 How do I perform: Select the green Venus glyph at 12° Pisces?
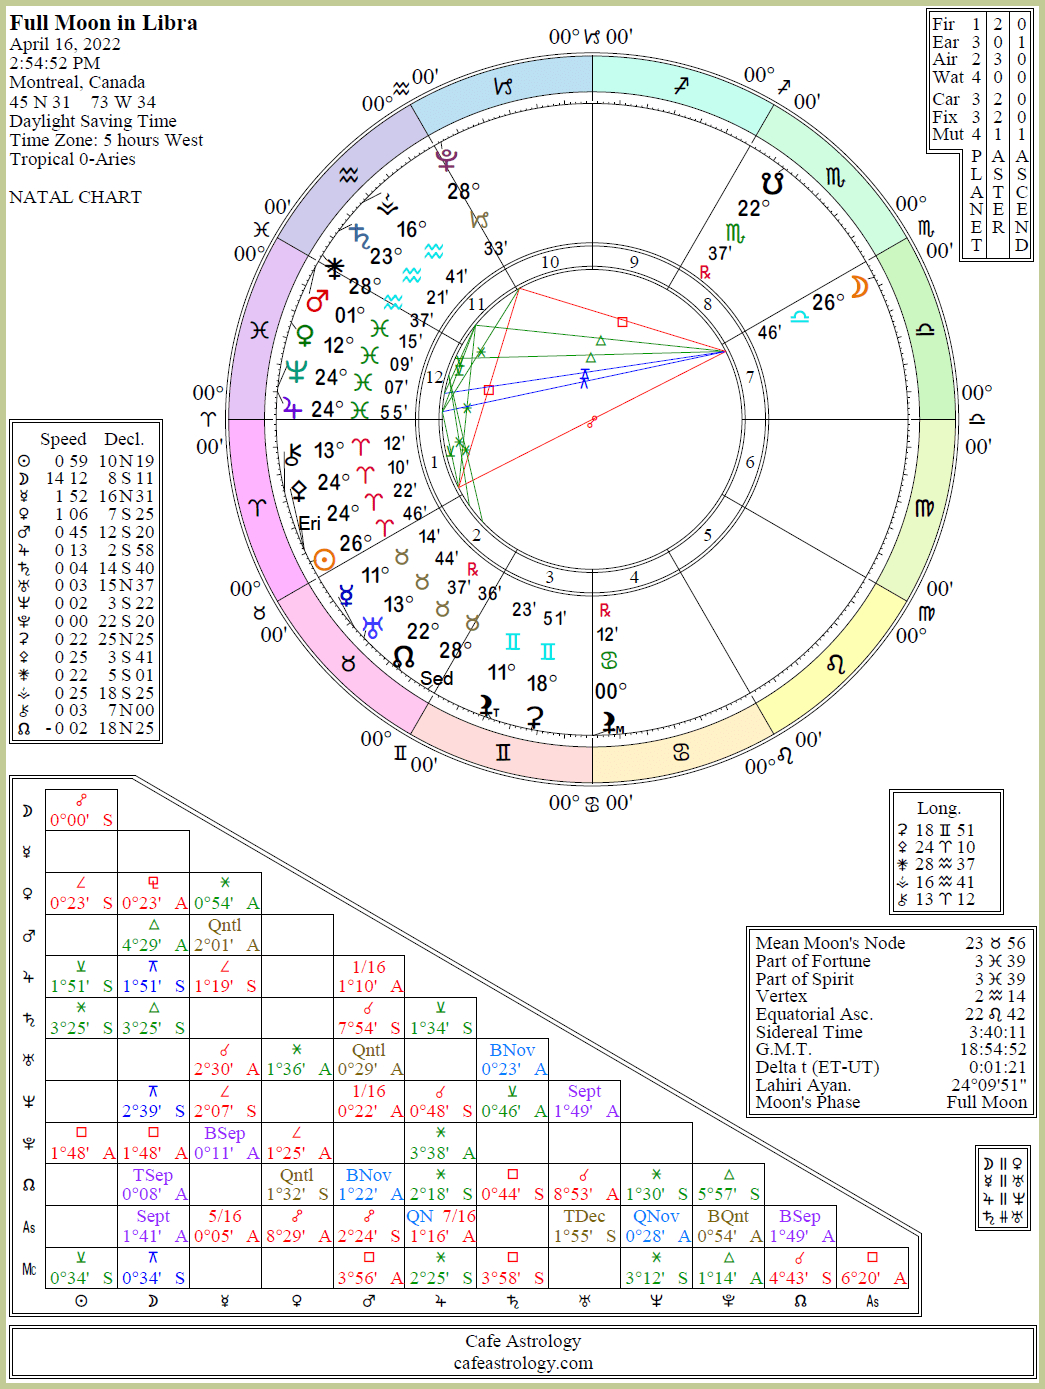(x=305, y=335)
